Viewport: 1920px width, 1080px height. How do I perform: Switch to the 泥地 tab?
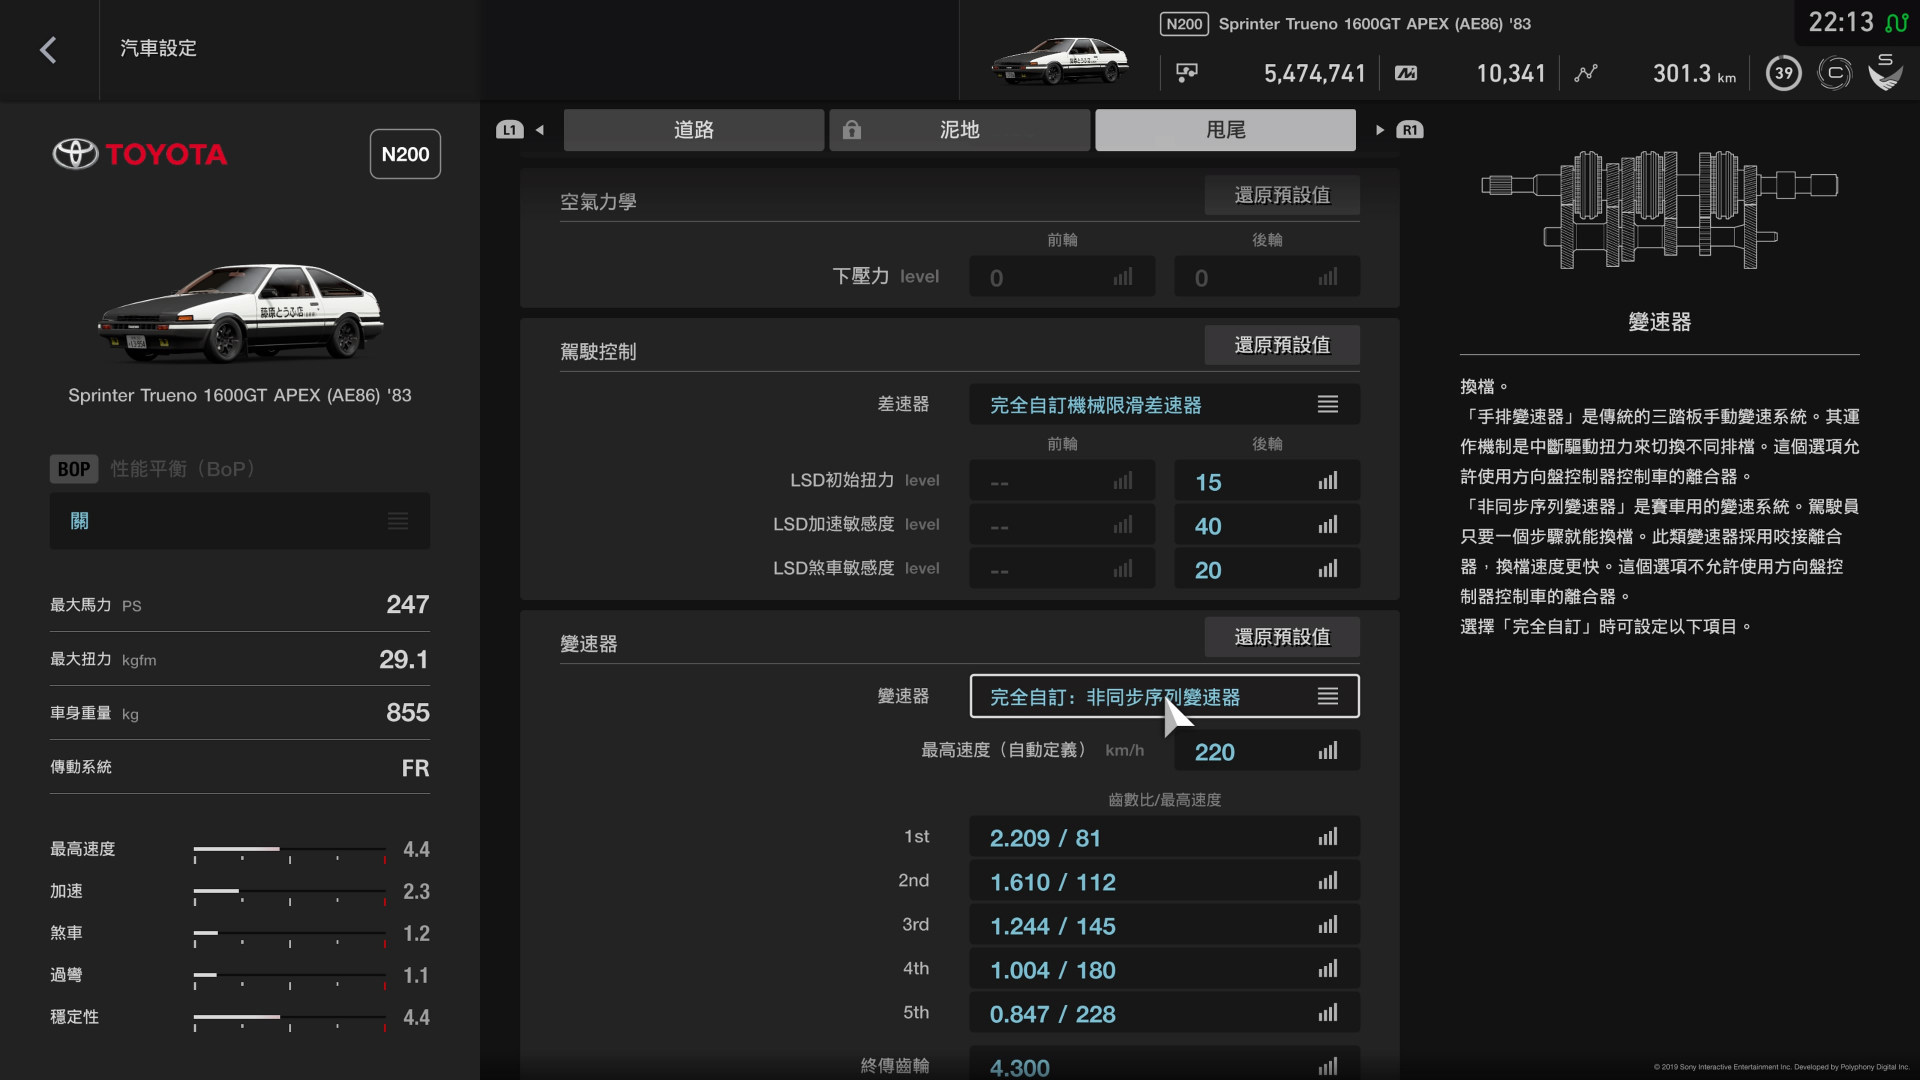point(960,130)
